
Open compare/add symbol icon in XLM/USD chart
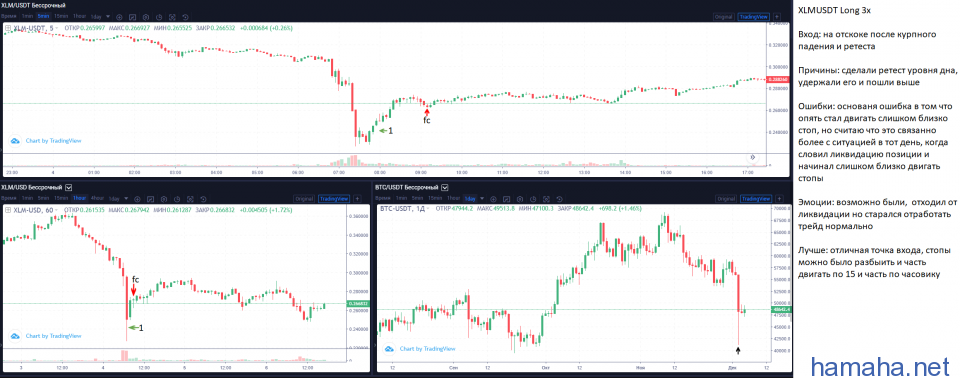click(137, 199)
